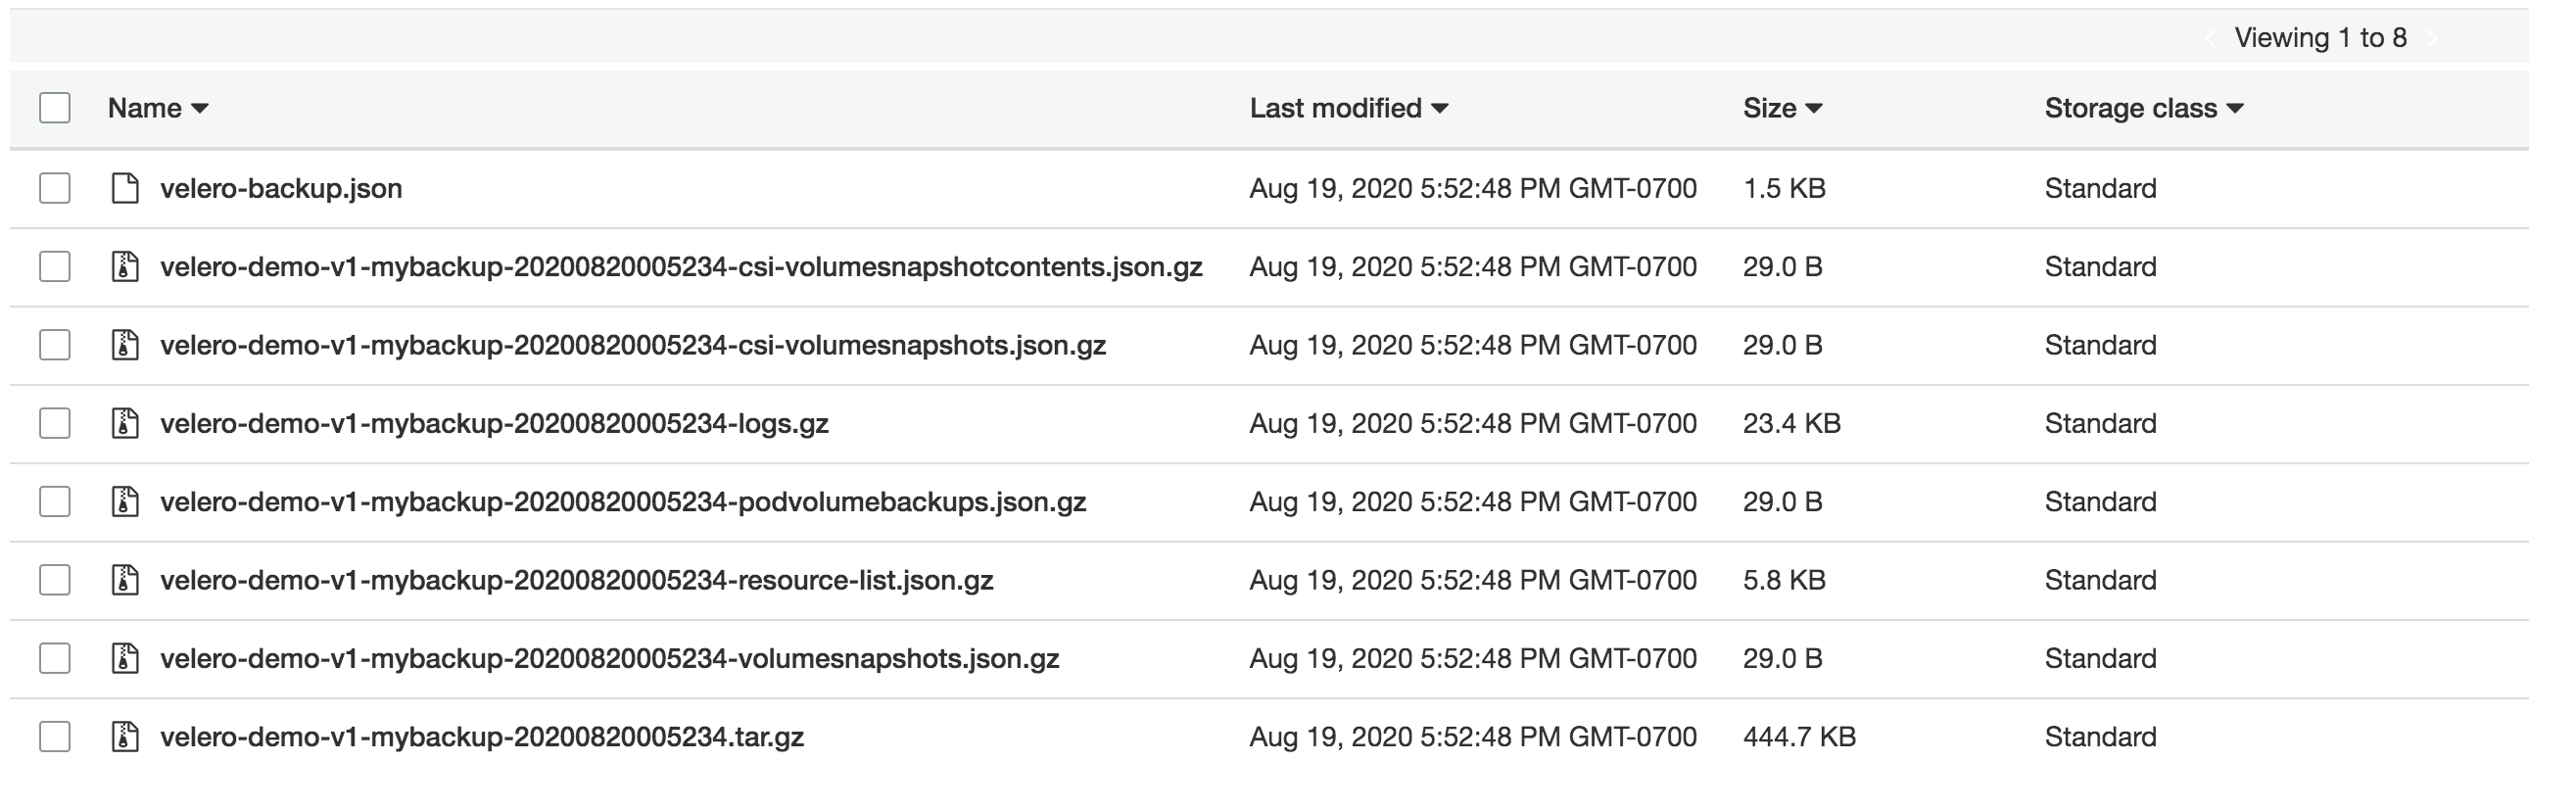This screenshot has height=809, width=2576.
Task: Click the velero-backup.json file icon
Action: [125, 188]
